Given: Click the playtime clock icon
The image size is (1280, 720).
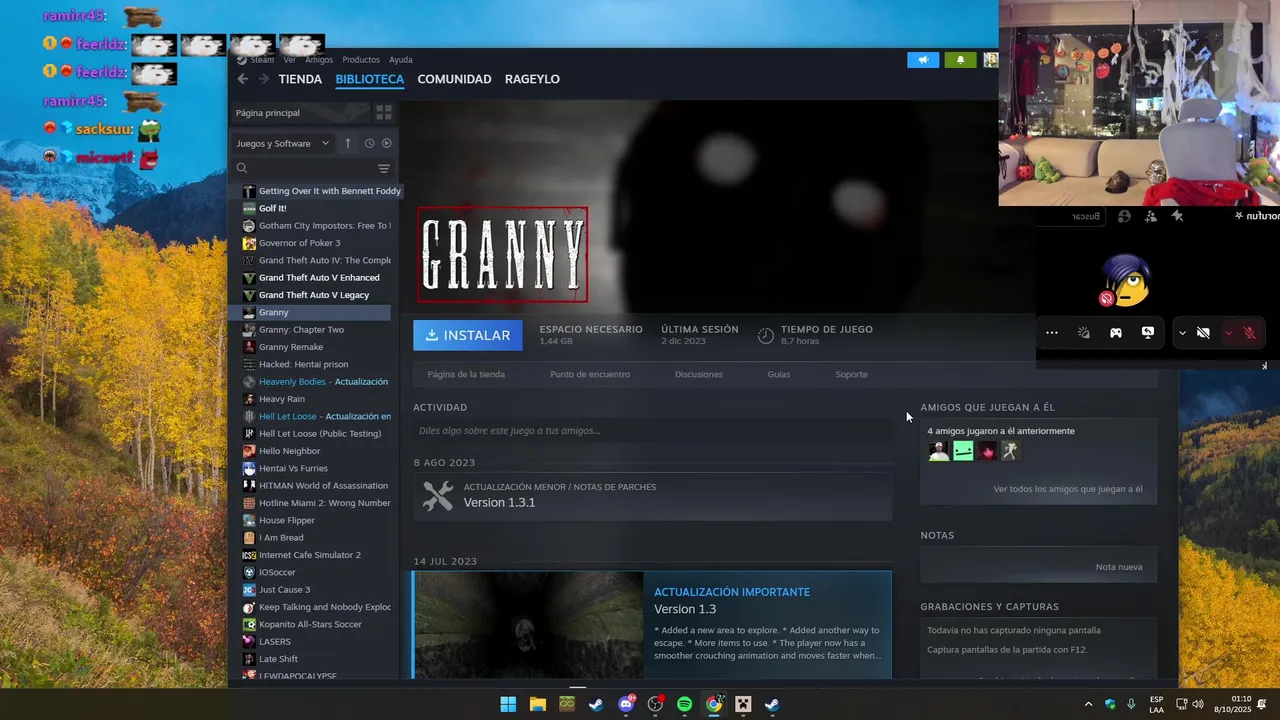Looking at the screenshot, I should coord(766,336).
